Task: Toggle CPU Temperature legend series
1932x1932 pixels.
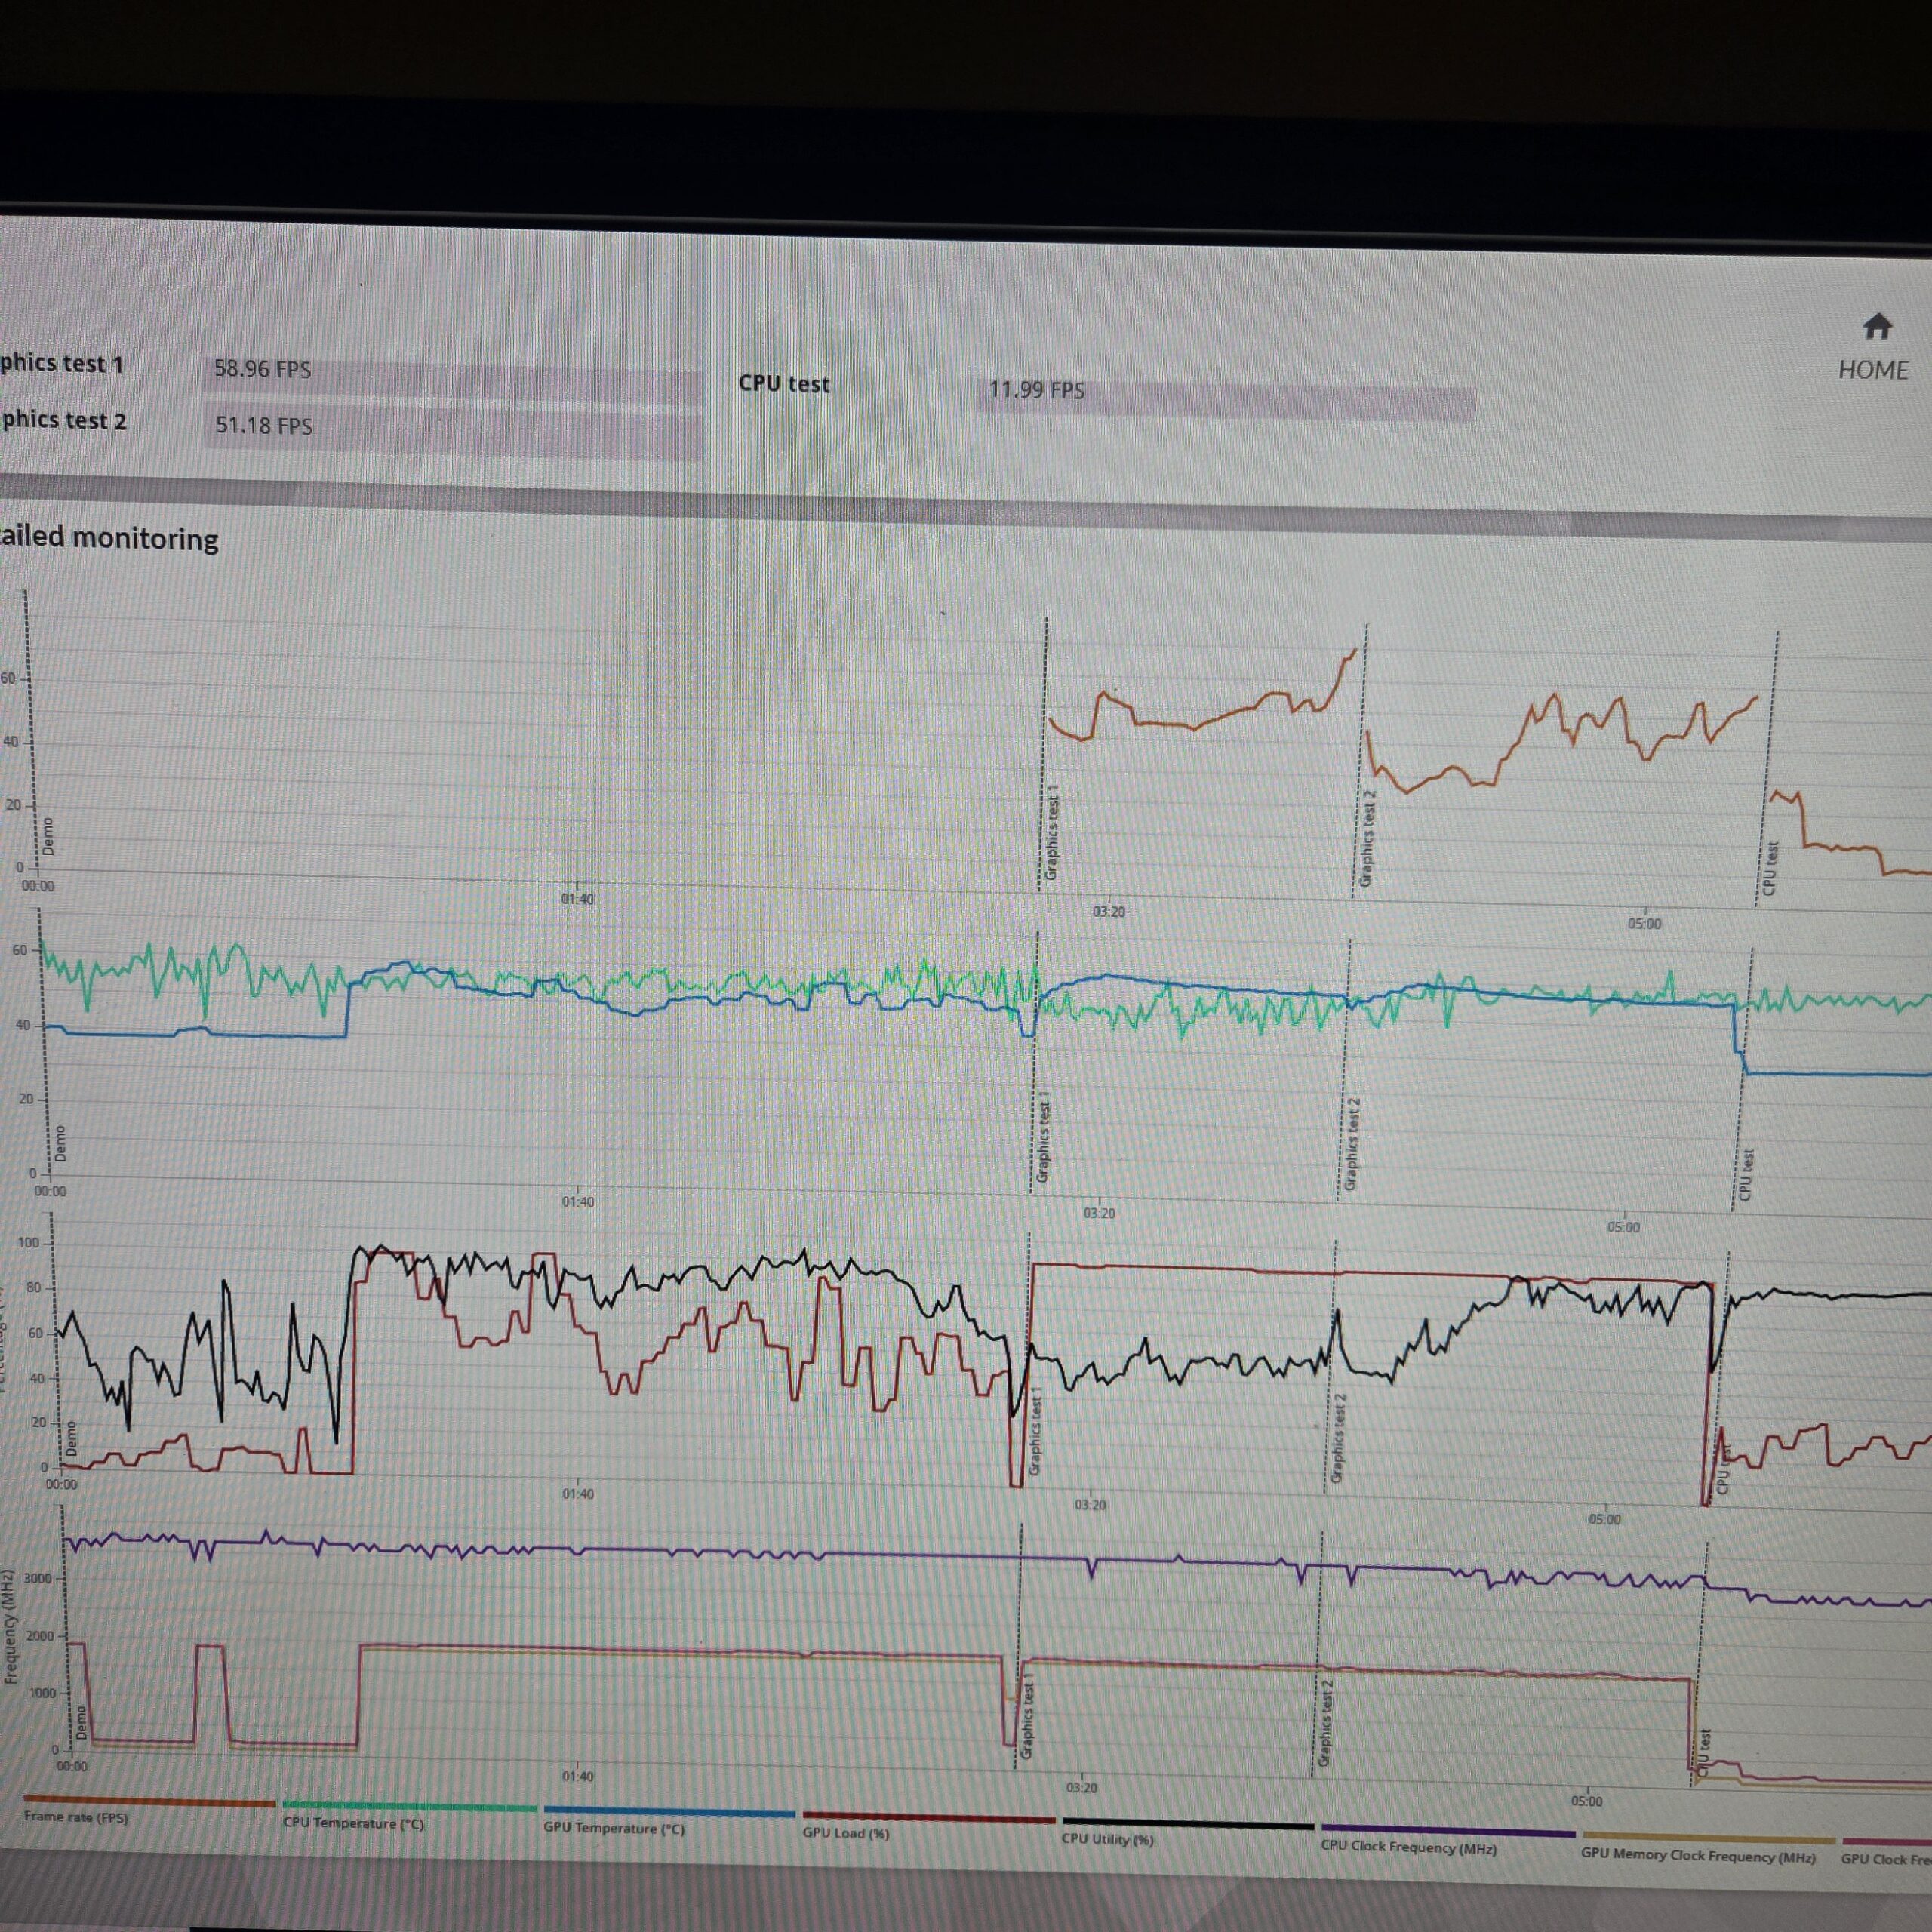Action: click(354, 1823)
